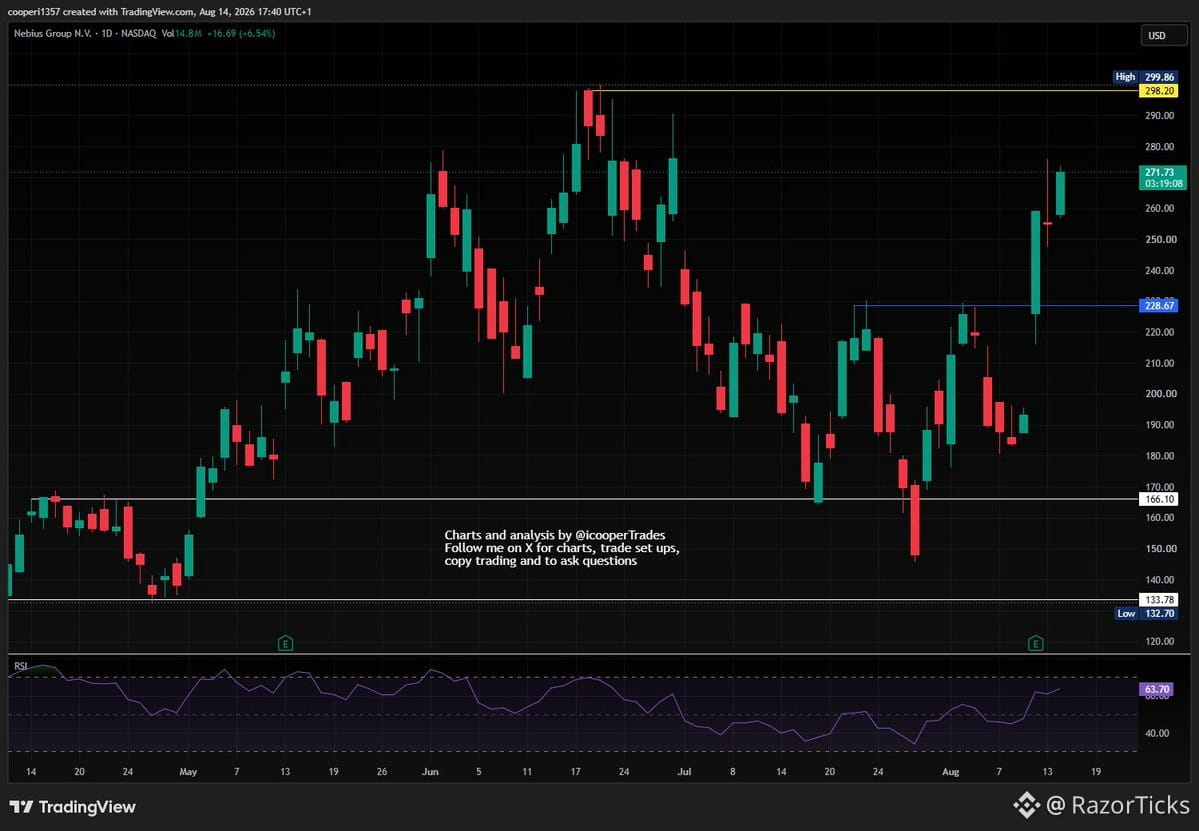
Task: Click the 250.00 price axis tick
Action: (1159, 239)
